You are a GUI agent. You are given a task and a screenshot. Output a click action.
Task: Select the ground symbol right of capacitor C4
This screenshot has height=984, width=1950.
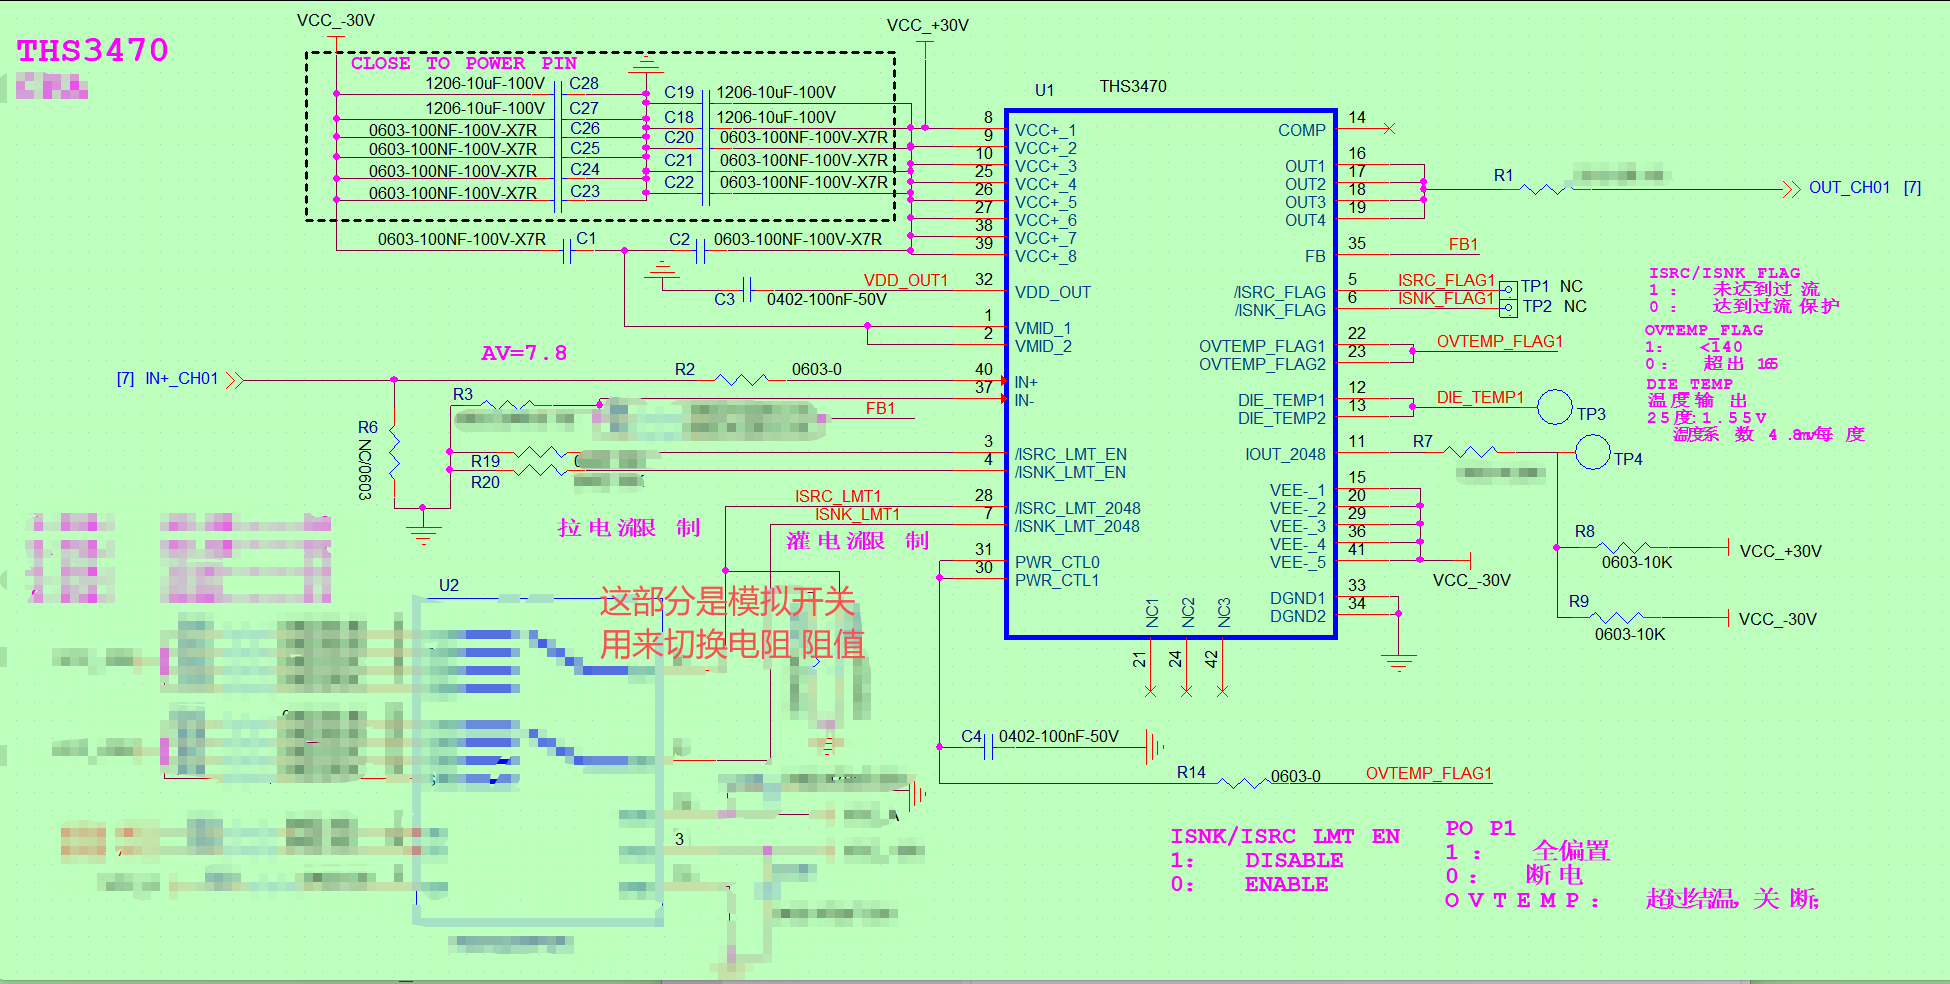[1154, 746]
